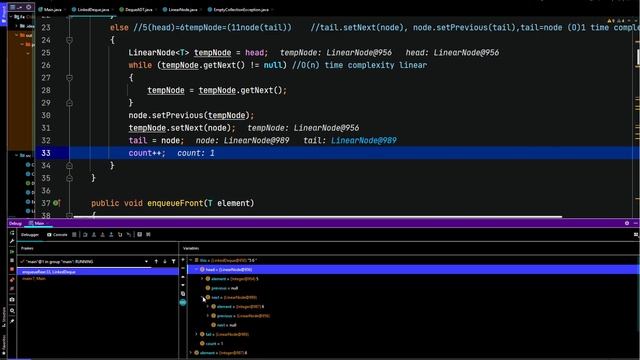Click the Run to Cursor debugger icon
Screen dimensions: 640x360
pyautogui.click(x=129, y=235)
